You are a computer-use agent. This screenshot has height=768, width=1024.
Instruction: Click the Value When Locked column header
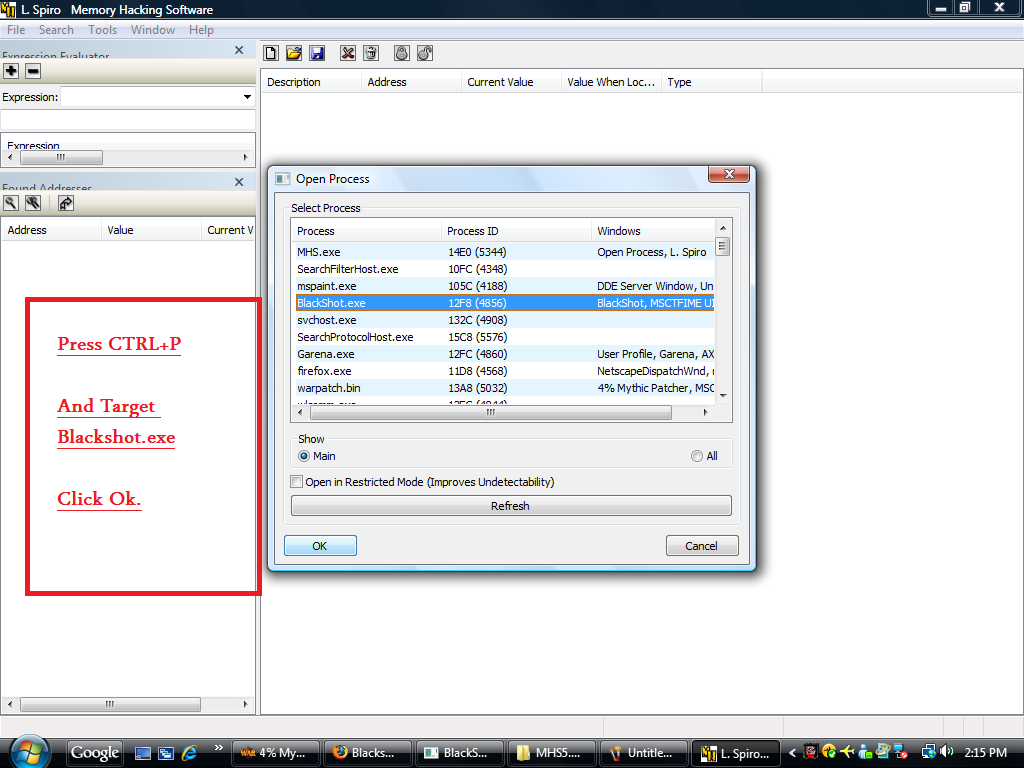point(611,82)
